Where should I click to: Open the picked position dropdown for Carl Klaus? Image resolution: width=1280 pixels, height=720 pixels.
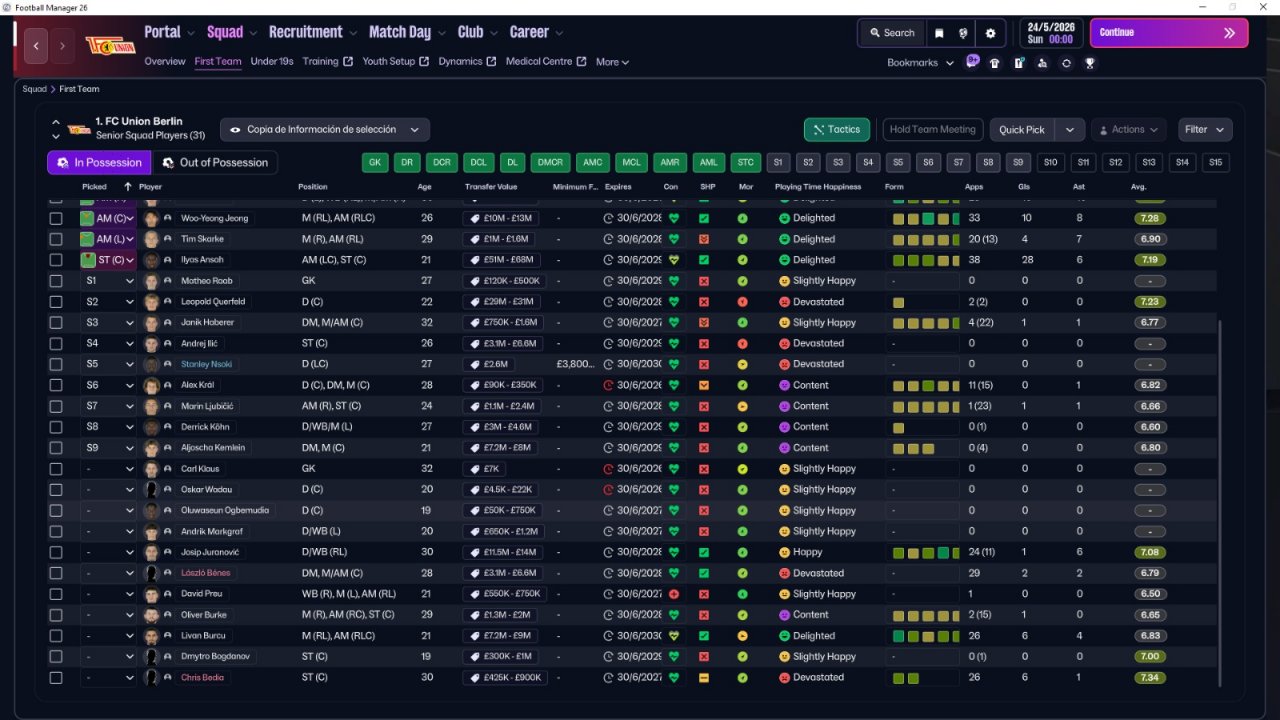tap(109, 469)
